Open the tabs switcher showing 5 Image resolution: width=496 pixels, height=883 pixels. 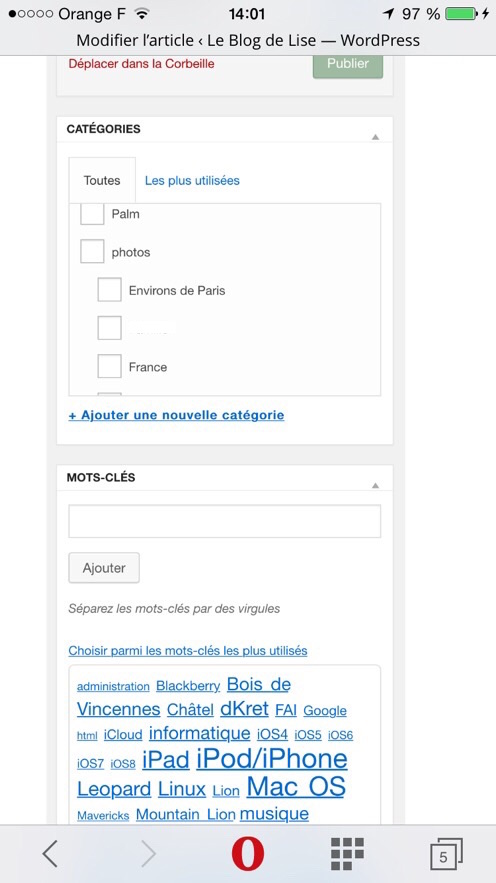coord(446,854)
